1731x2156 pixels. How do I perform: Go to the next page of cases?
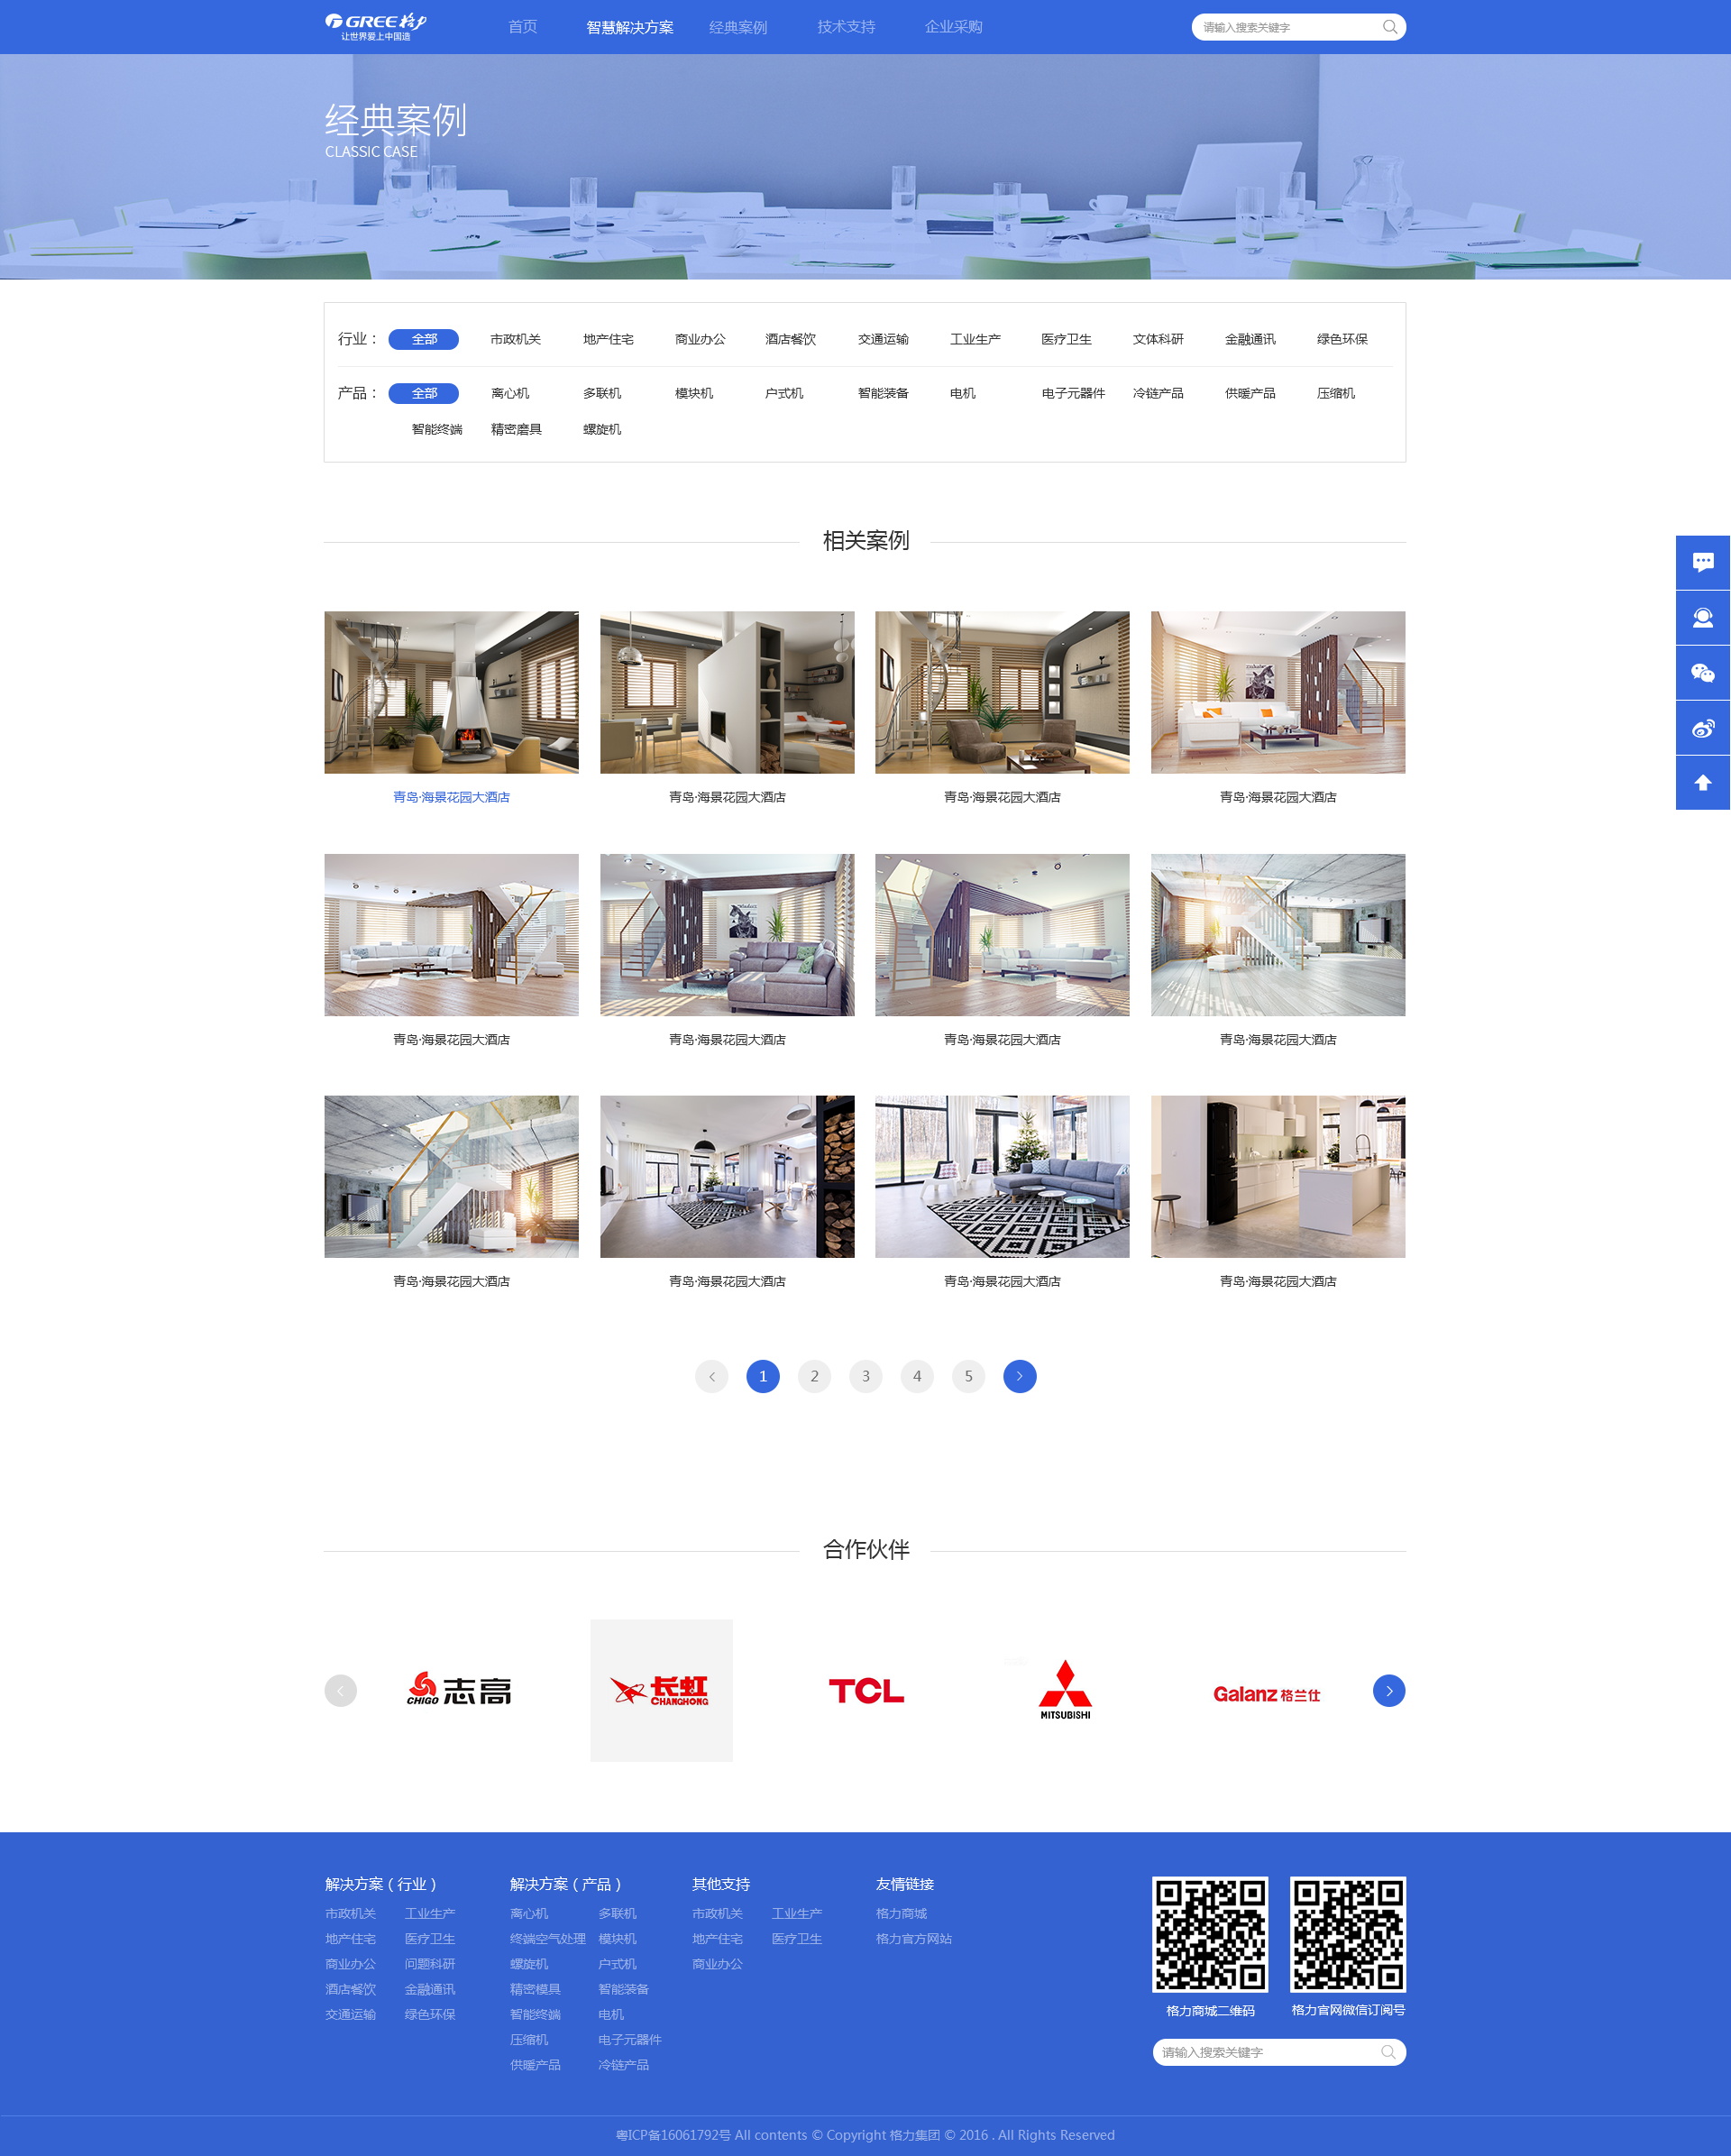1019,1376
